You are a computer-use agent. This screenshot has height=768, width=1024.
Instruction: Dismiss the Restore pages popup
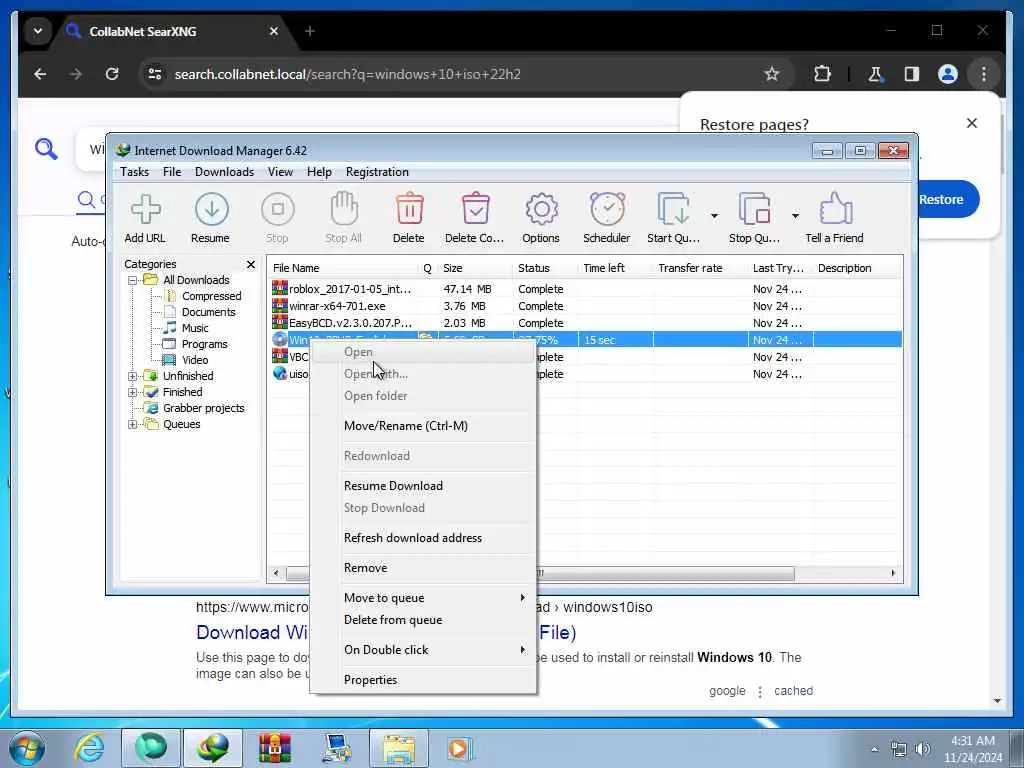coord(972,123)
